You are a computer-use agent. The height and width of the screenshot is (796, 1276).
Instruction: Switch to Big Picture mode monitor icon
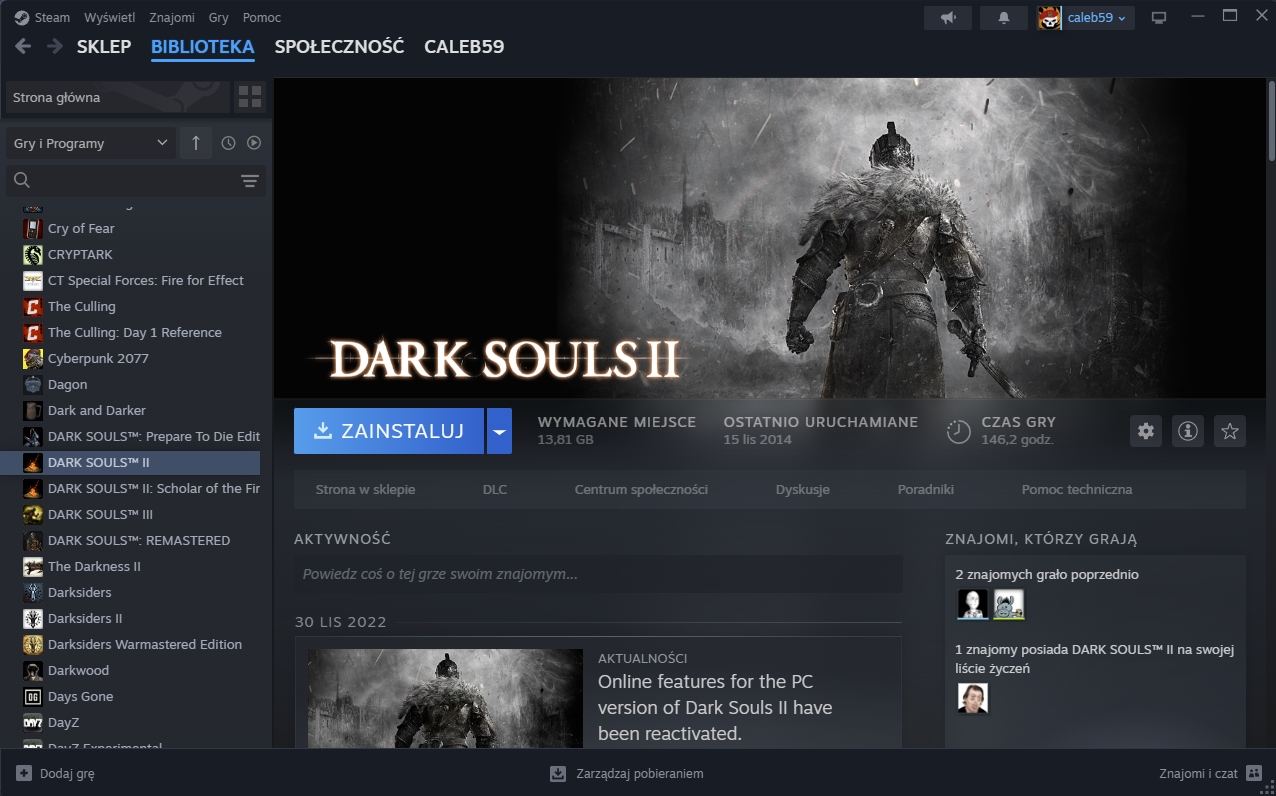point(1159,17)
